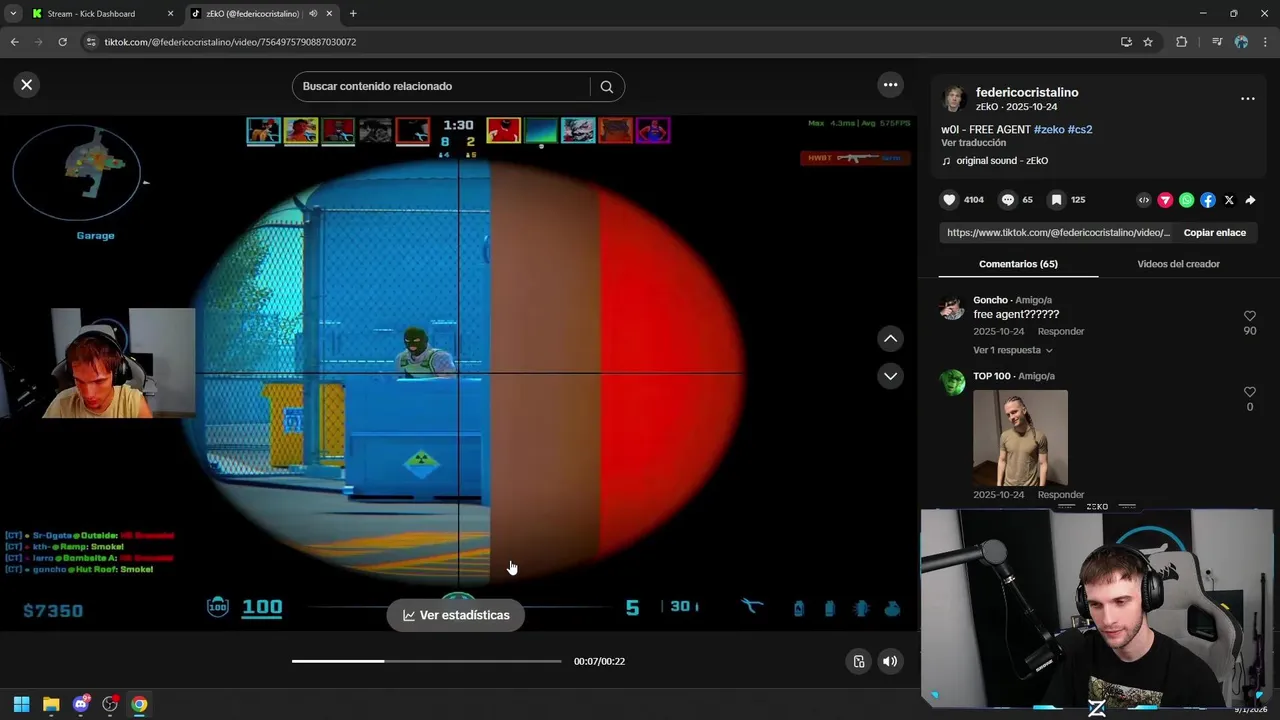The height and width of the screenshot is (720, 1280).
Task: Open the Extensions puzzle icon
Action: tap(1181, 42)
